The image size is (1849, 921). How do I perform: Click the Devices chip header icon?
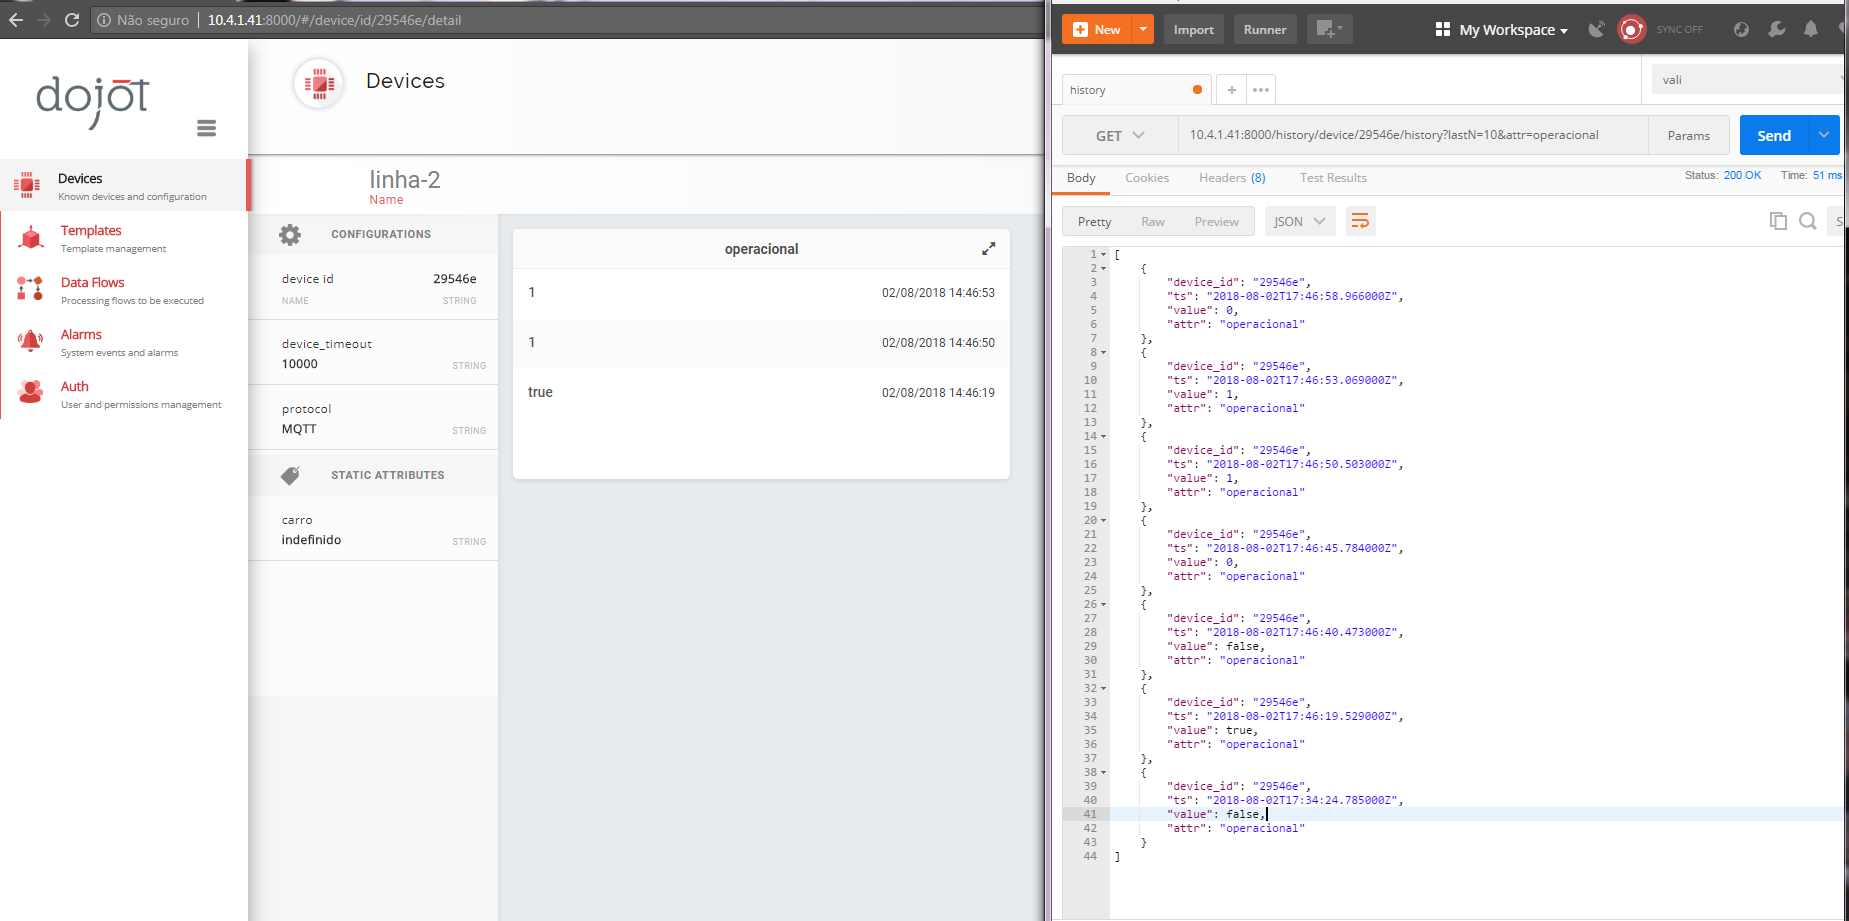[319, 83]
